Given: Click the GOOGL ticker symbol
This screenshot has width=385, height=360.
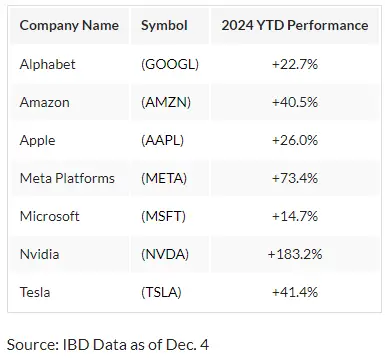Looking at the screenshot, I should [x=170, y=64].
